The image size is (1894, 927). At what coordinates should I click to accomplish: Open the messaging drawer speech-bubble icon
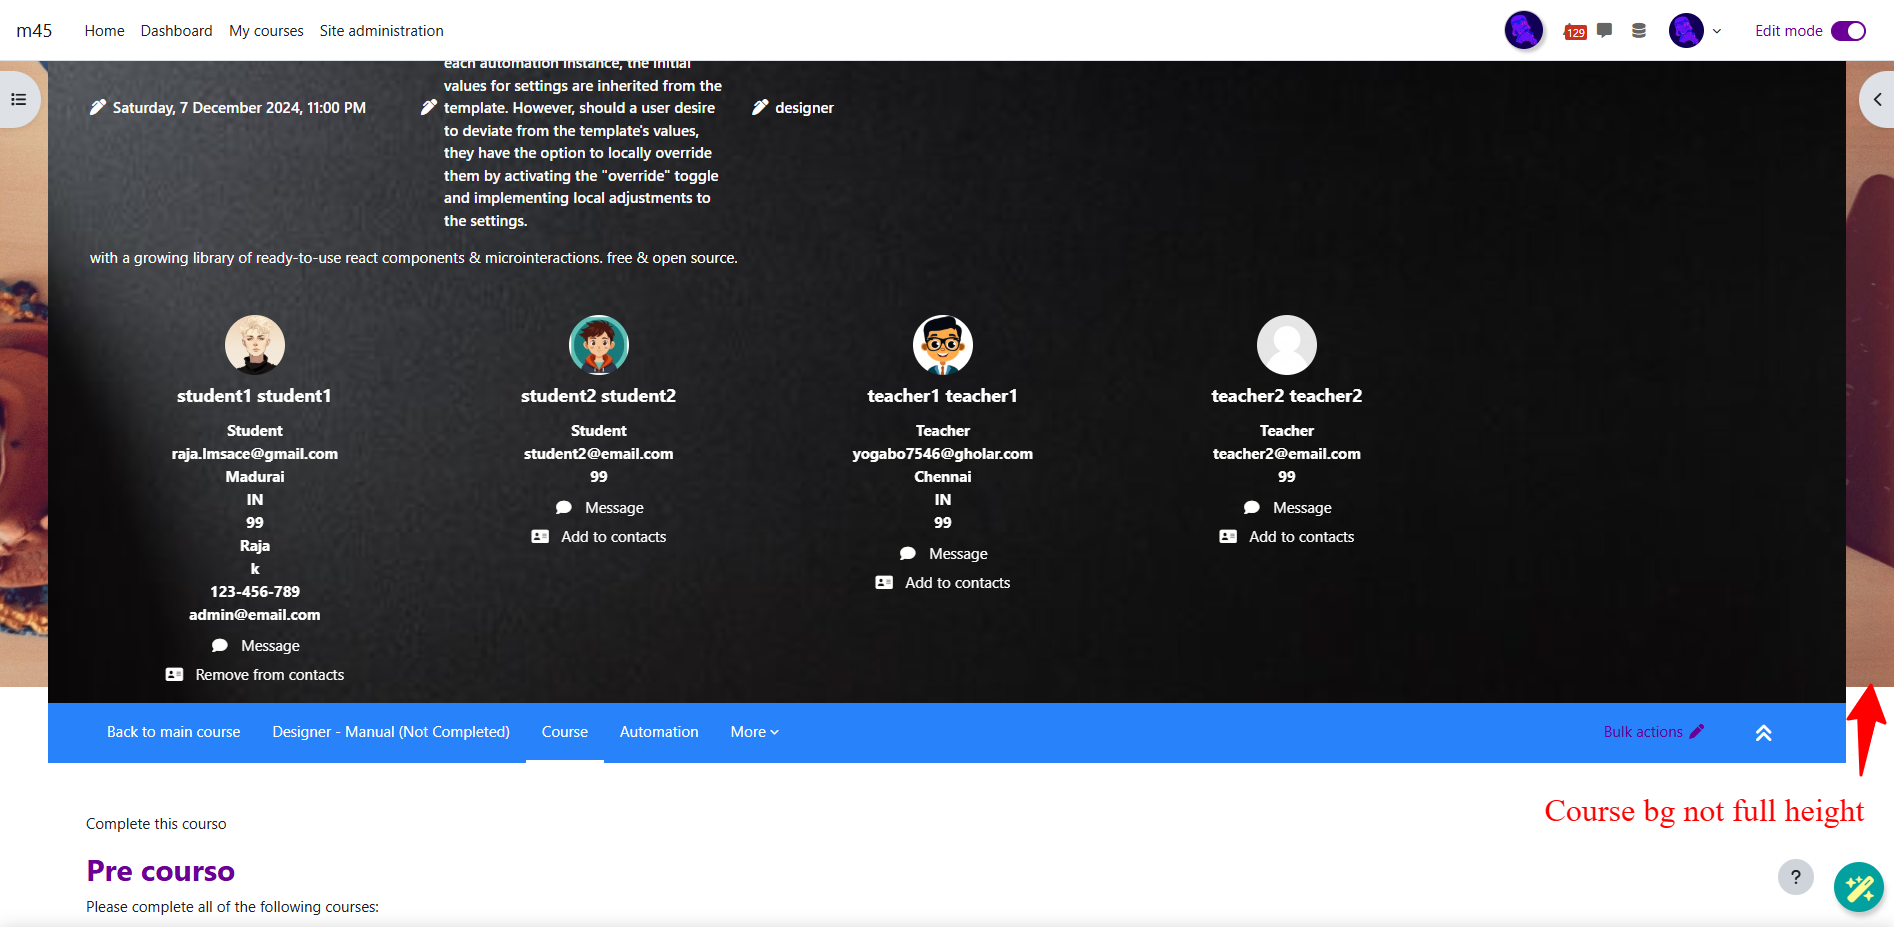pos(1605,30)
